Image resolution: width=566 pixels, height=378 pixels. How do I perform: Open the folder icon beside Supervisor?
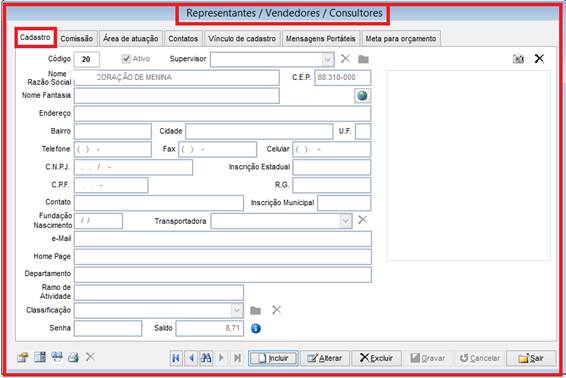[363, 59]
